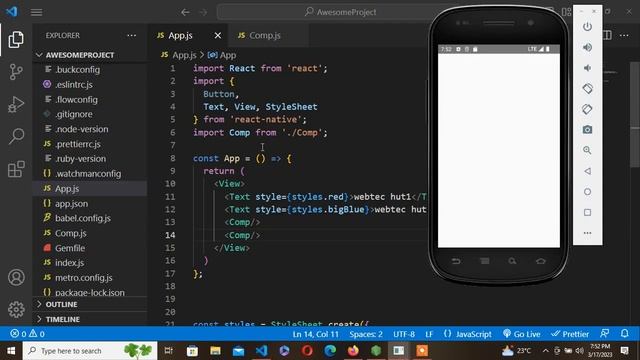Click Prettier in status bar

pos(570,334)
